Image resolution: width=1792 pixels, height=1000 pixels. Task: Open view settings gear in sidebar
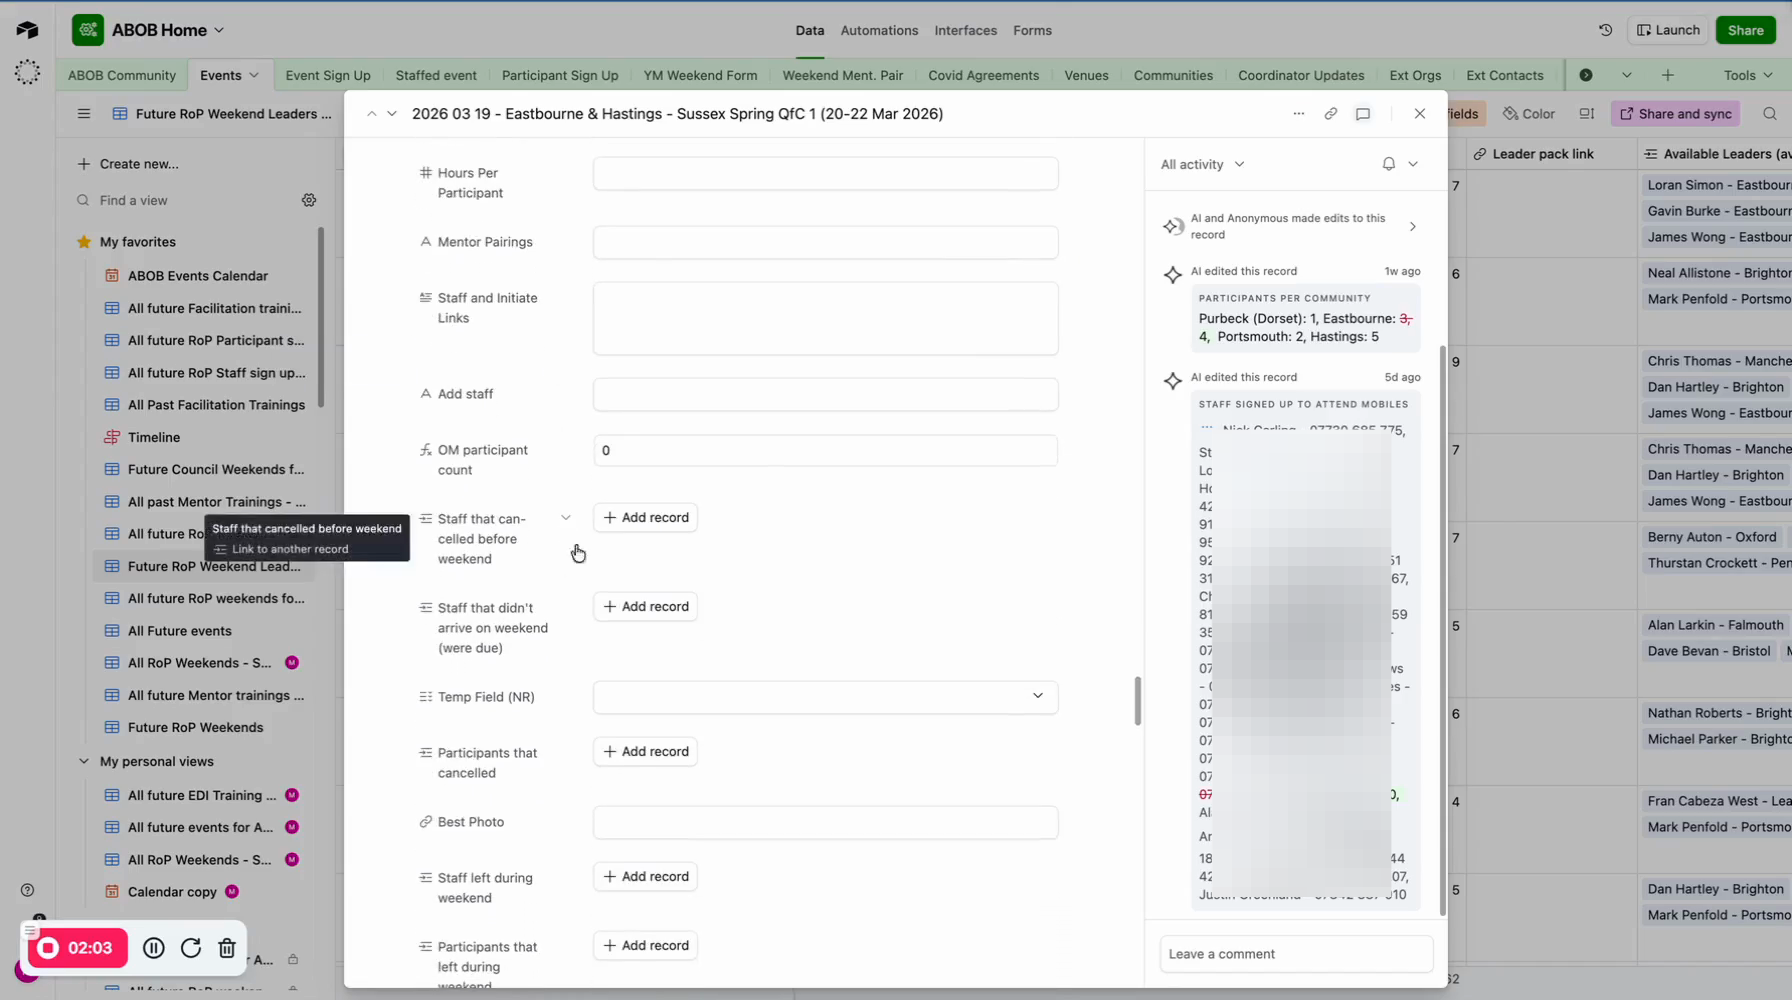coord(309,200)
